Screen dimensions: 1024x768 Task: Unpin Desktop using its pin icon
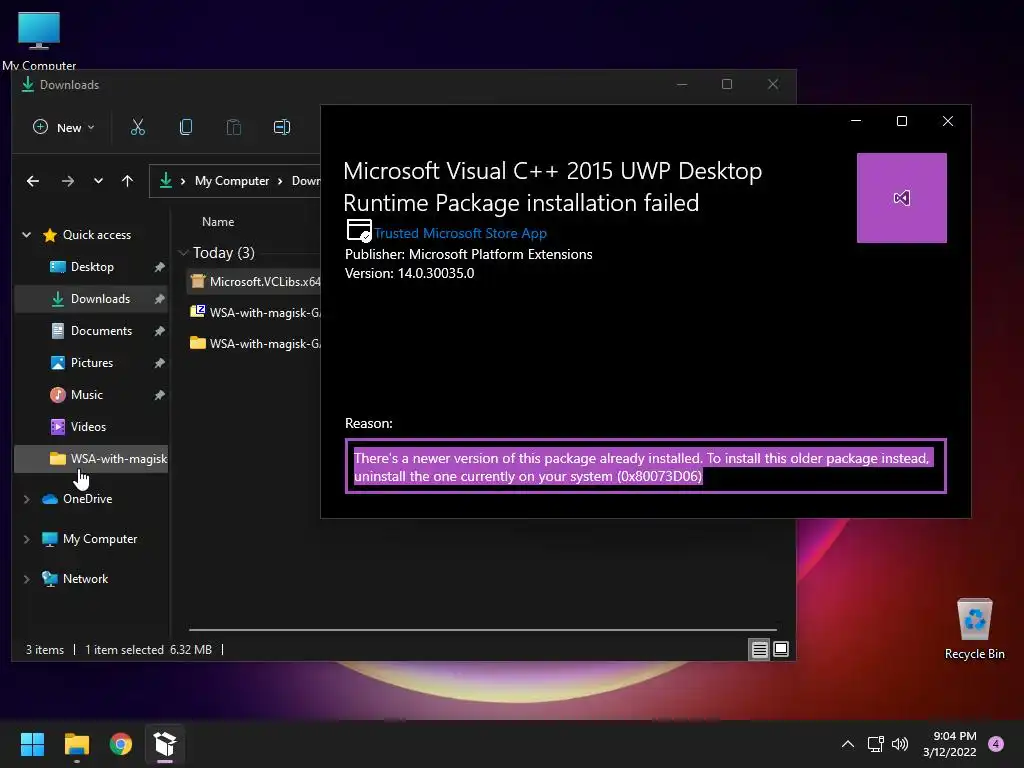click(159, 267)
